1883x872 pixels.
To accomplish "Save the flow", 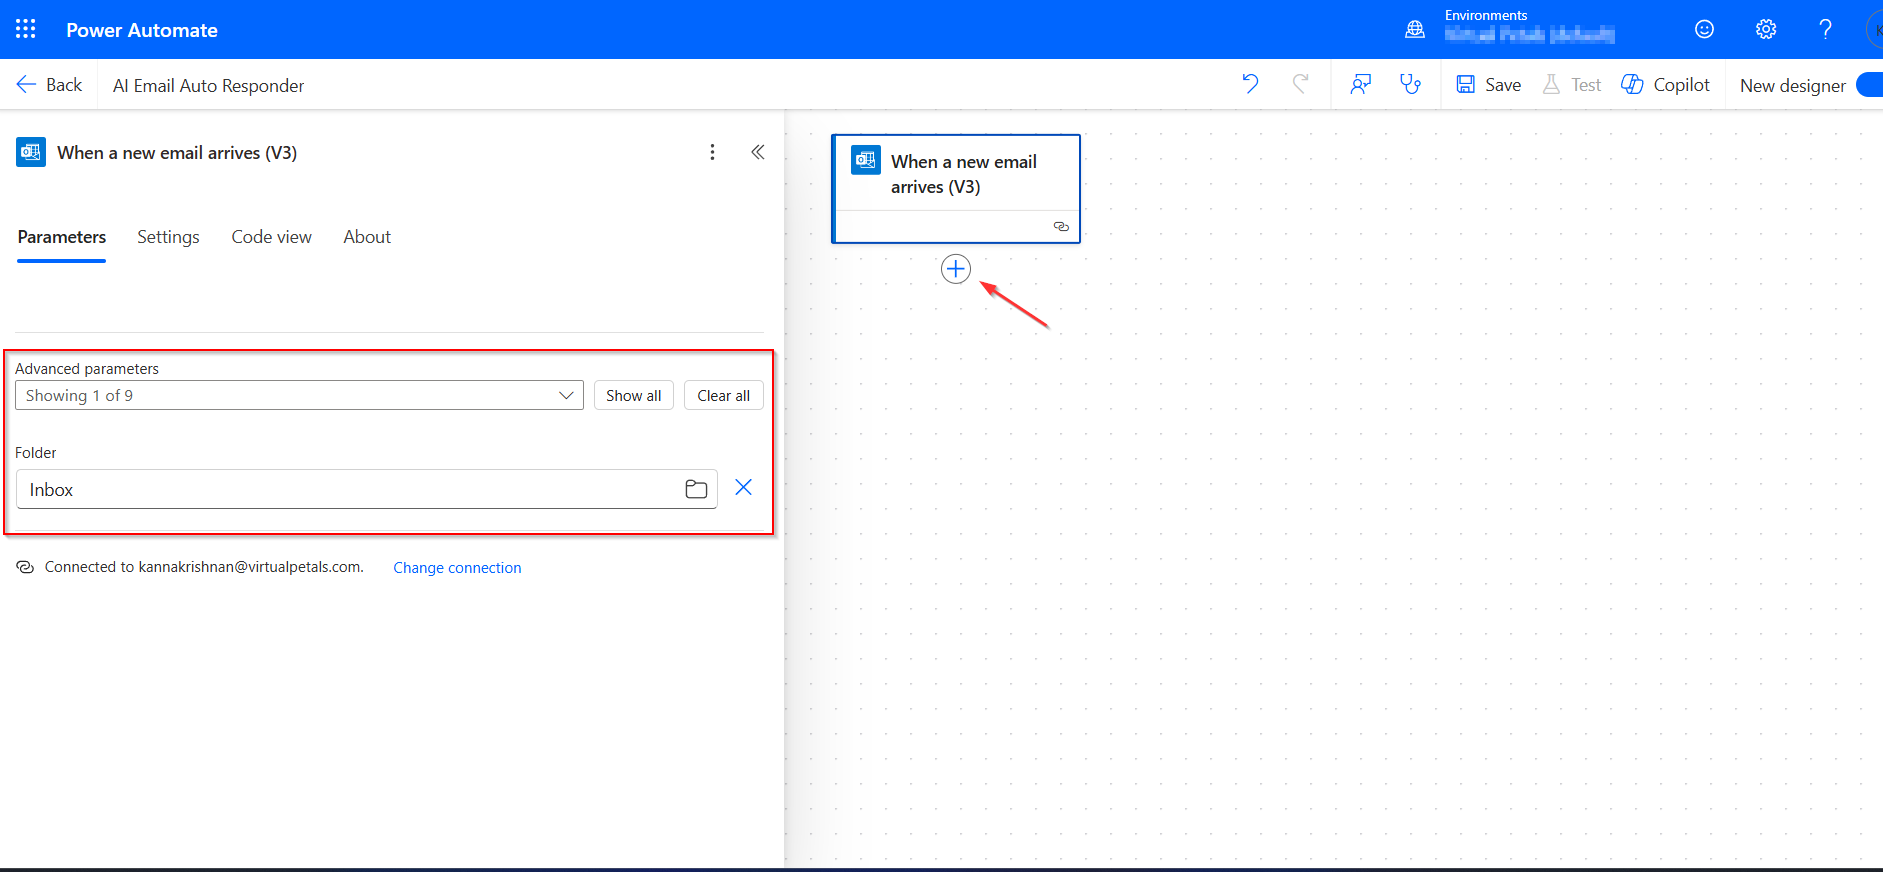I will coord(1488,85).
